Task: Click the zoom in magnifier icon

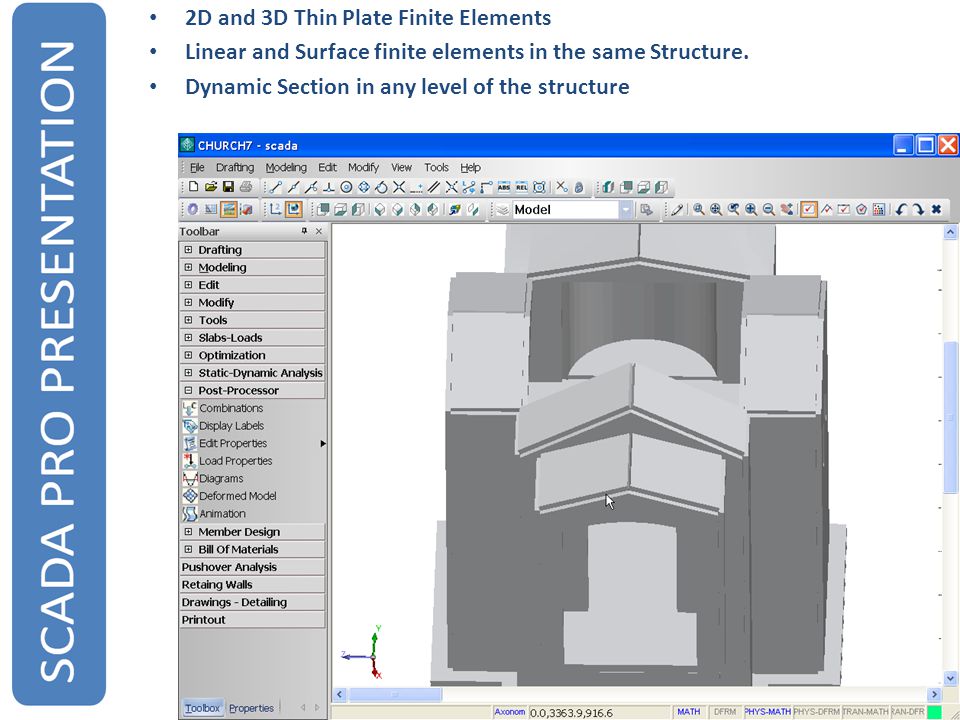Action: 751,209
